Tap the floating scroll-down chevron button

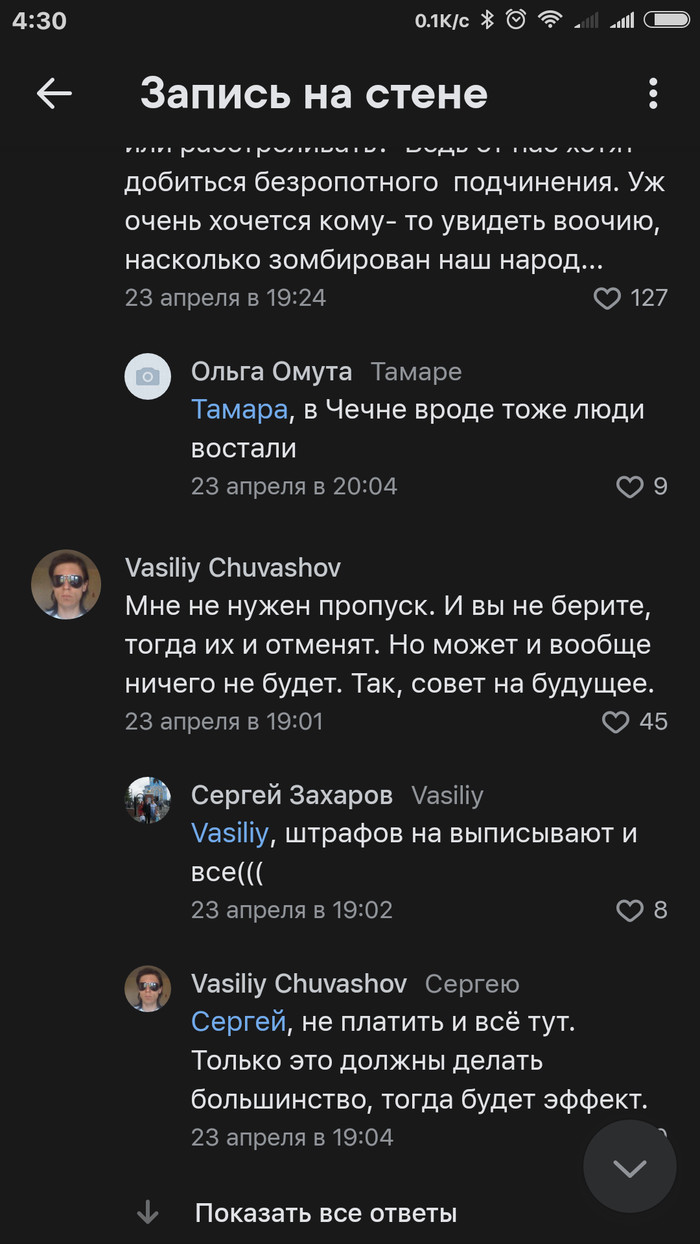pos(629,1166)
